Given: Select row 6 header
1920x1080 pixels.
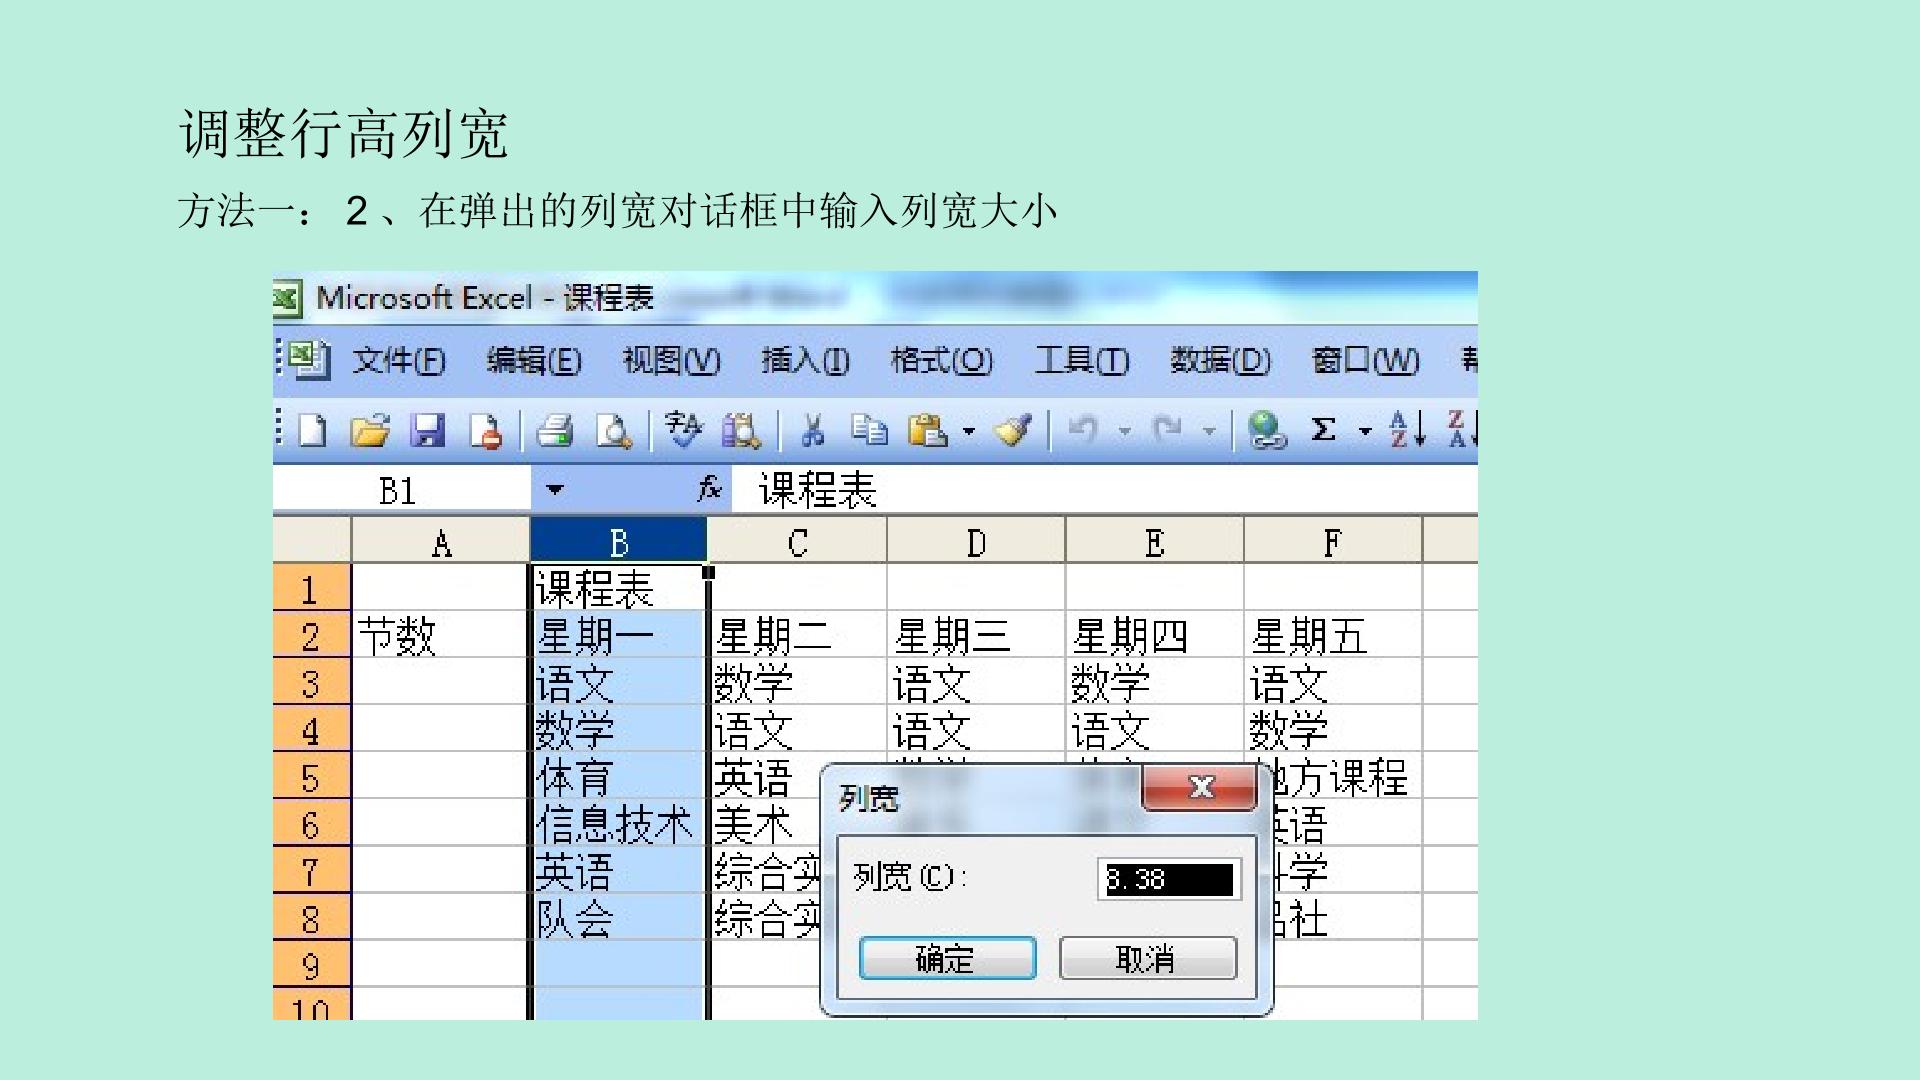Looking at the screenshot, I should [311, 822].
